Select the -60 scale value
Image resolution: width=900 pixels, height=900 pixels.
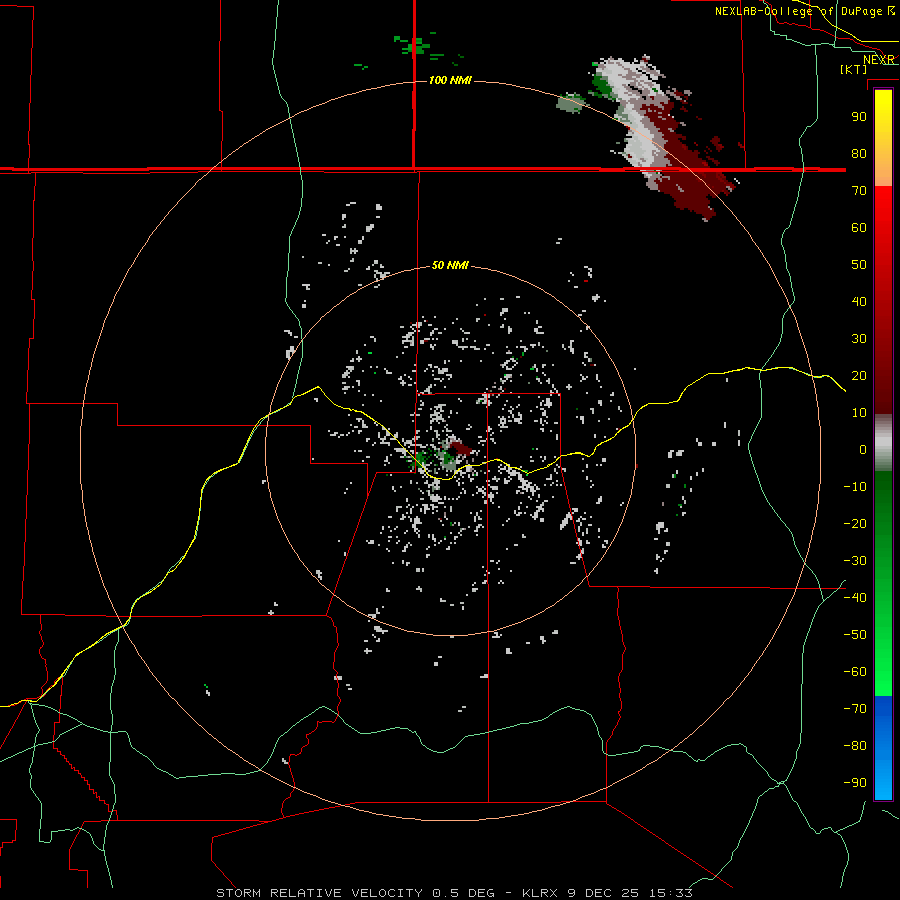coord(855,672)
